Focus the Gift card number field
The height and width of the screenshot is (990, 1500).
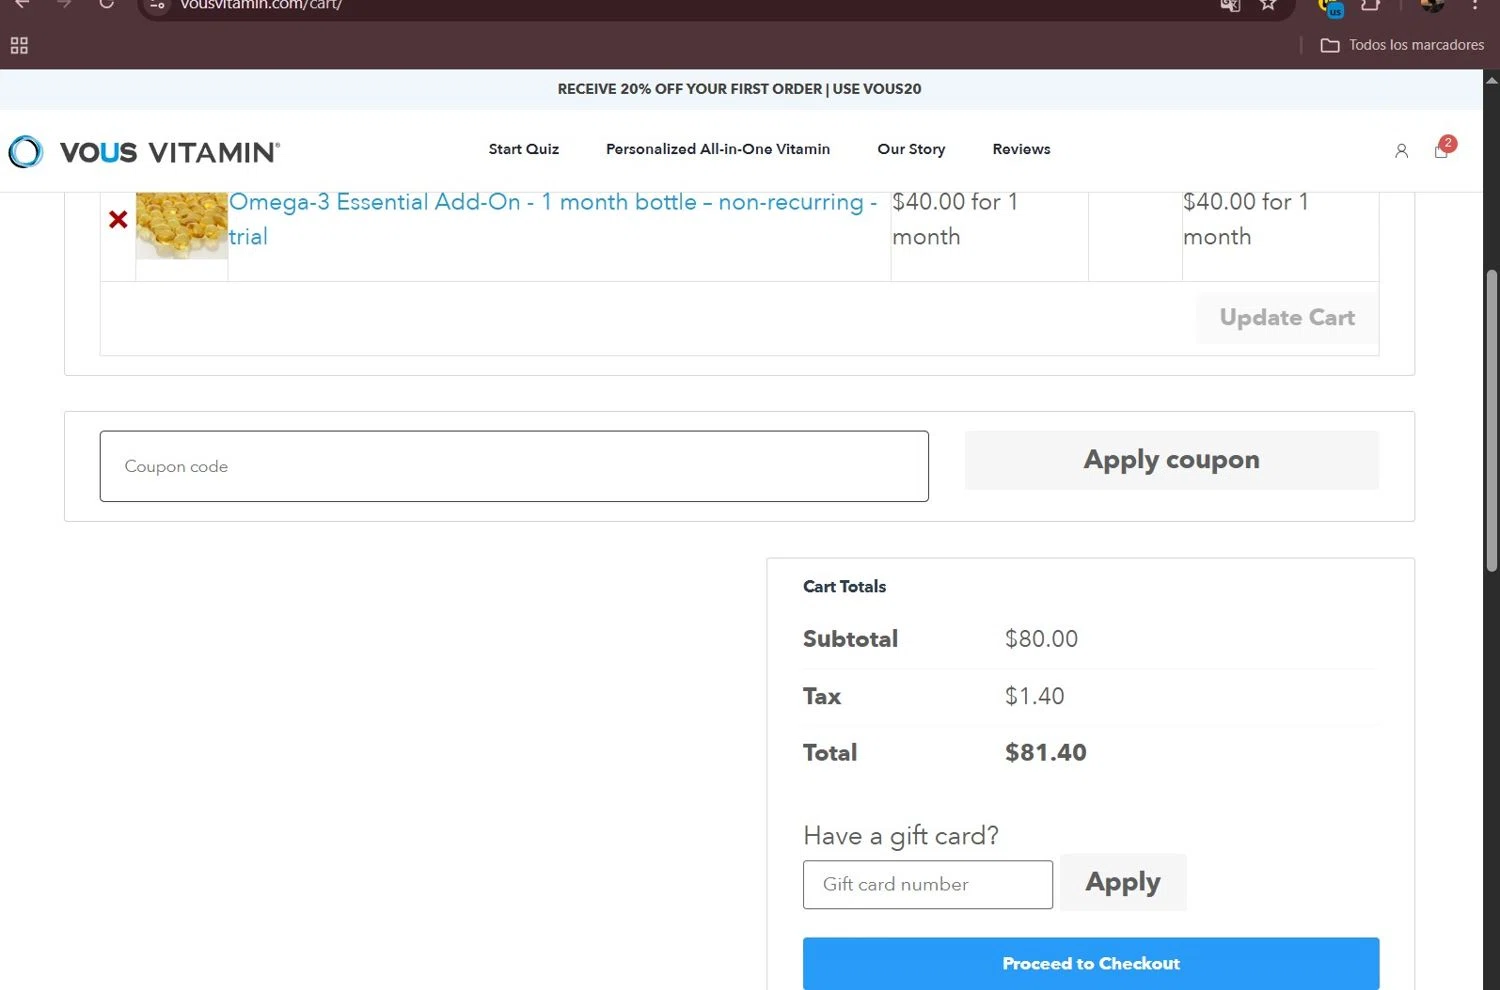(928, 885)
